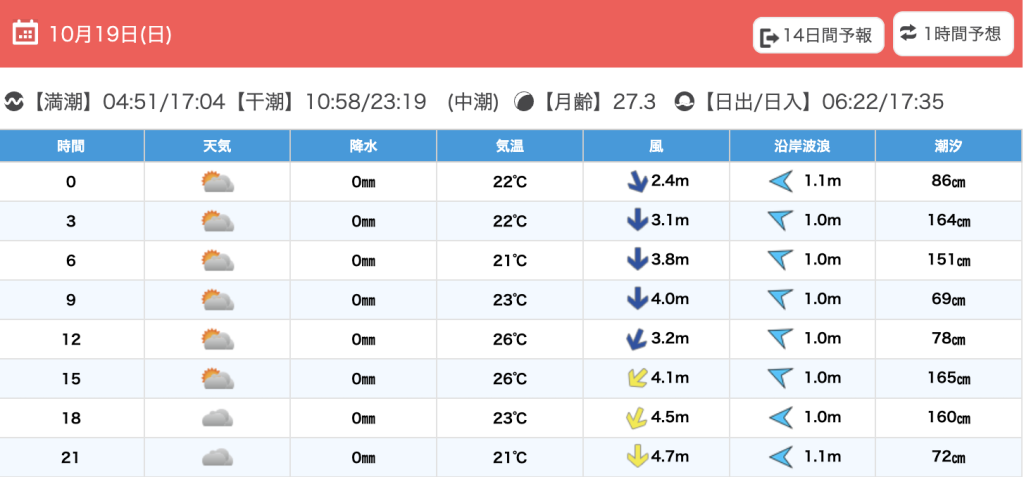Click the blue wind arrow at hour 6
This screenshot has width=1024, height=477.
pos(636,260)
